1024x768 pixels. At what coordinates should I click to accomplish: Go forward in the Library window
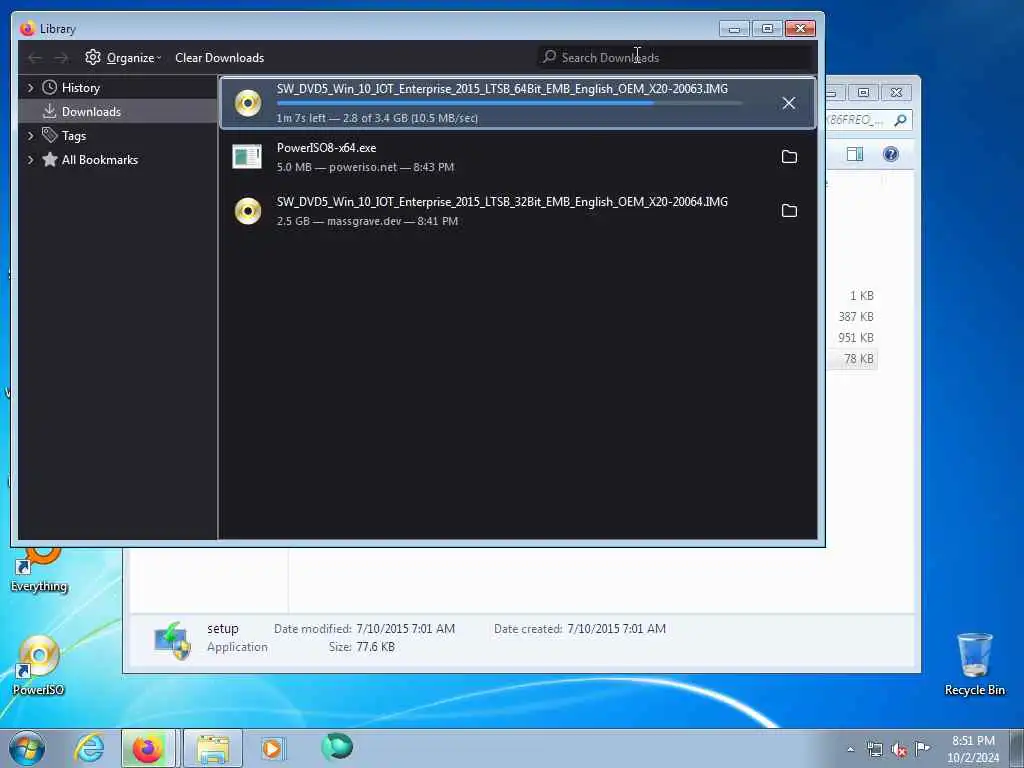pyautogui.click(x=61, y=58)
